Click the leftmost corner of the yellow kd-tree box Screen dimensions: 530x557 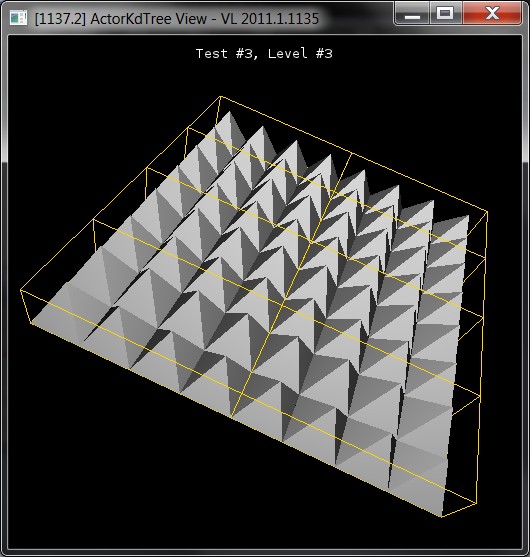click(x=21, y=290)
